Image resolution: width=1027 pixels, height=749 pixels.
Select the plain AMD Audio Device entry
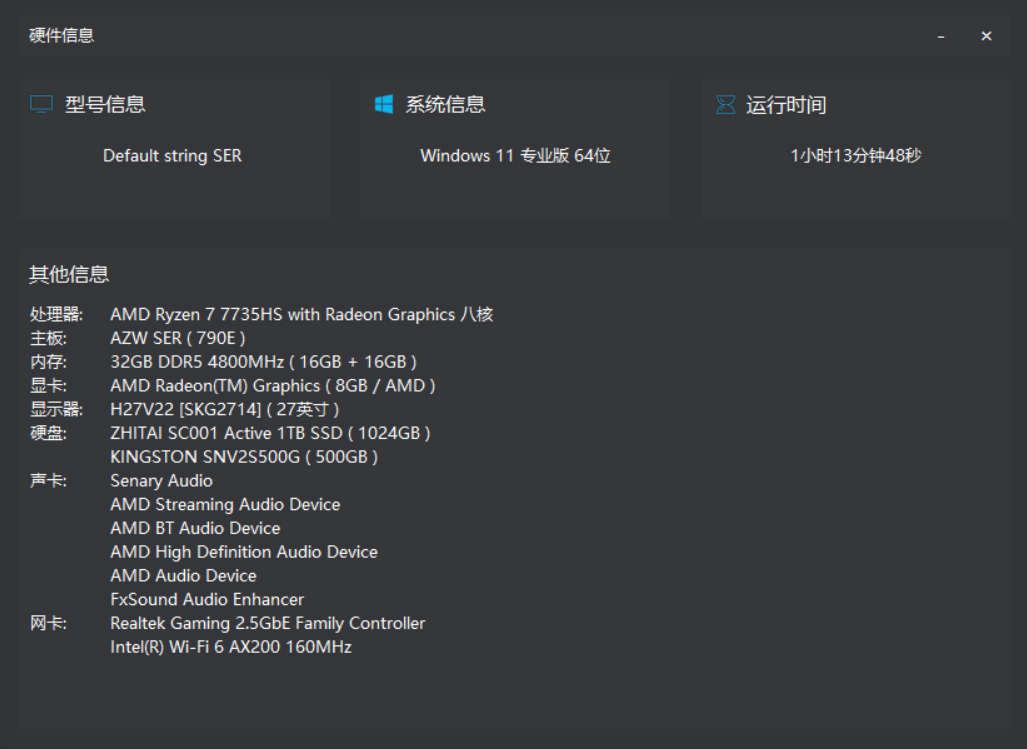pyautogui.click(x=183, y=575)
